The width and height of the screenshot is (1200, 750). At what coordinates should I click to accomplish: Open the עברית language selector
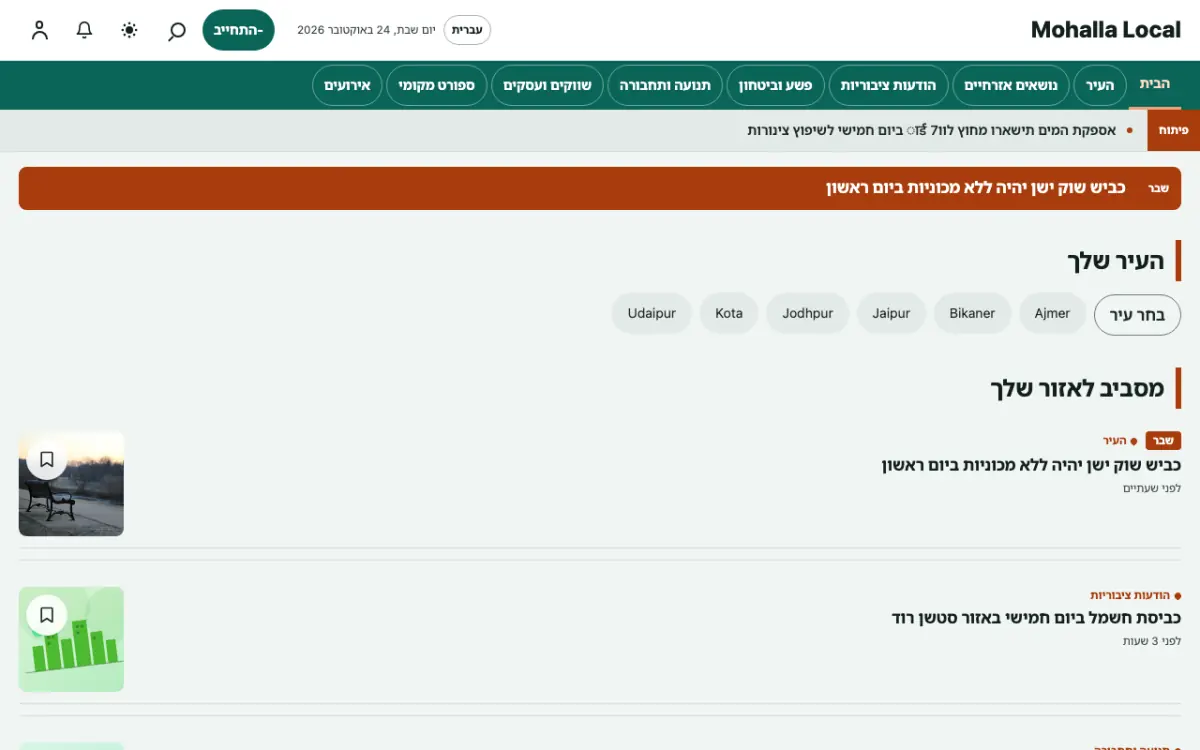467,30
